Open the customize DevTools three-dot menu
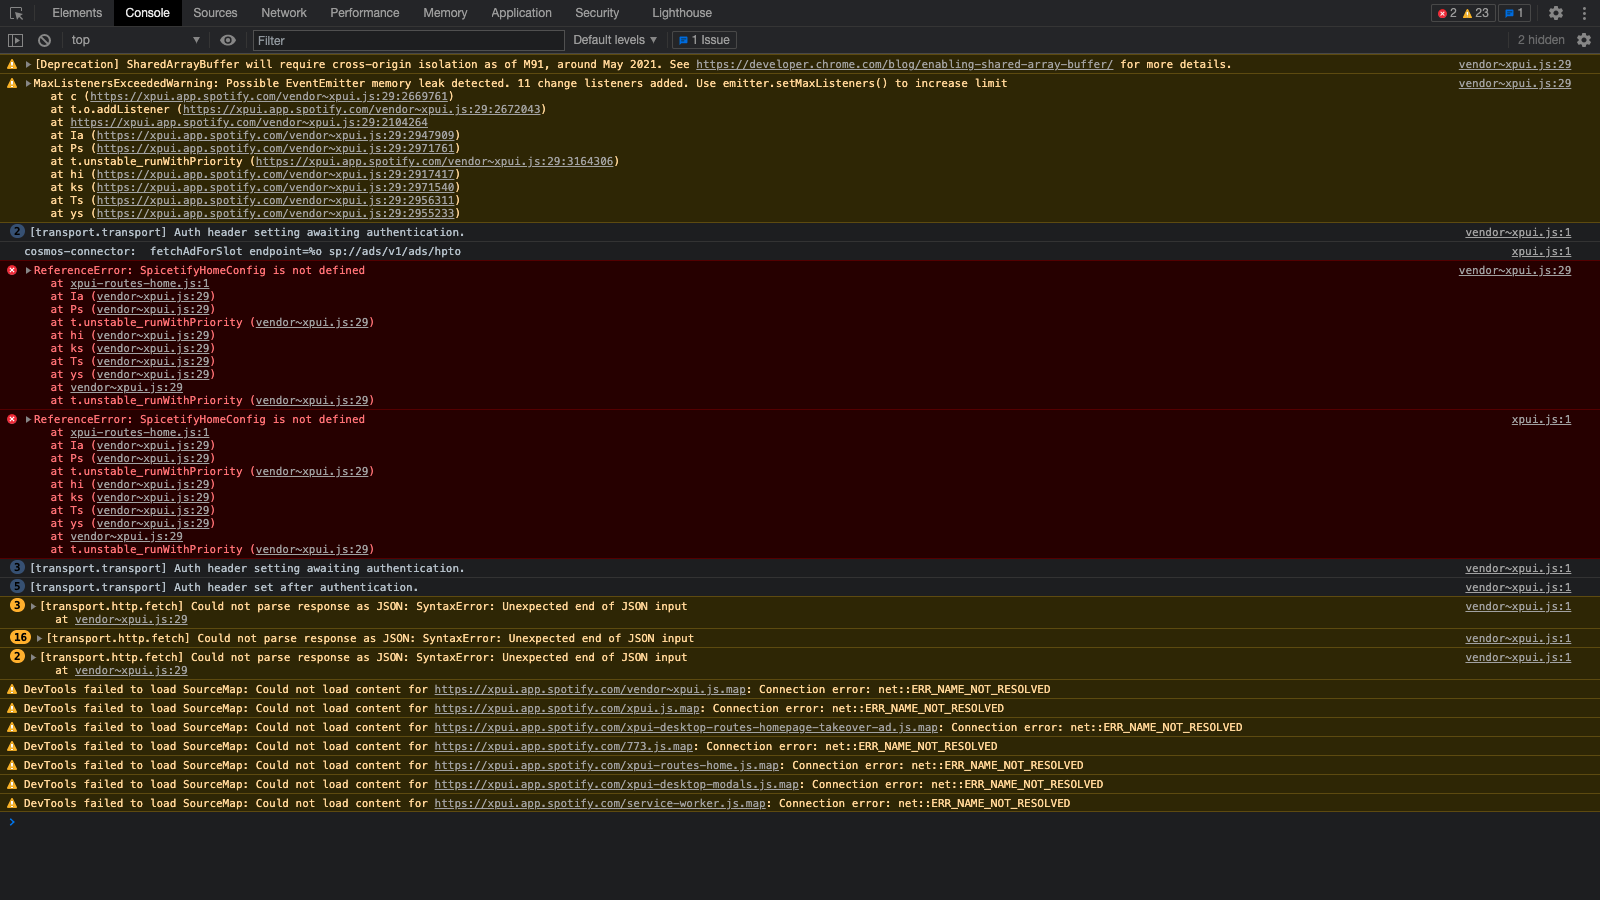Screen dimensions: 1600x900 1583,13
